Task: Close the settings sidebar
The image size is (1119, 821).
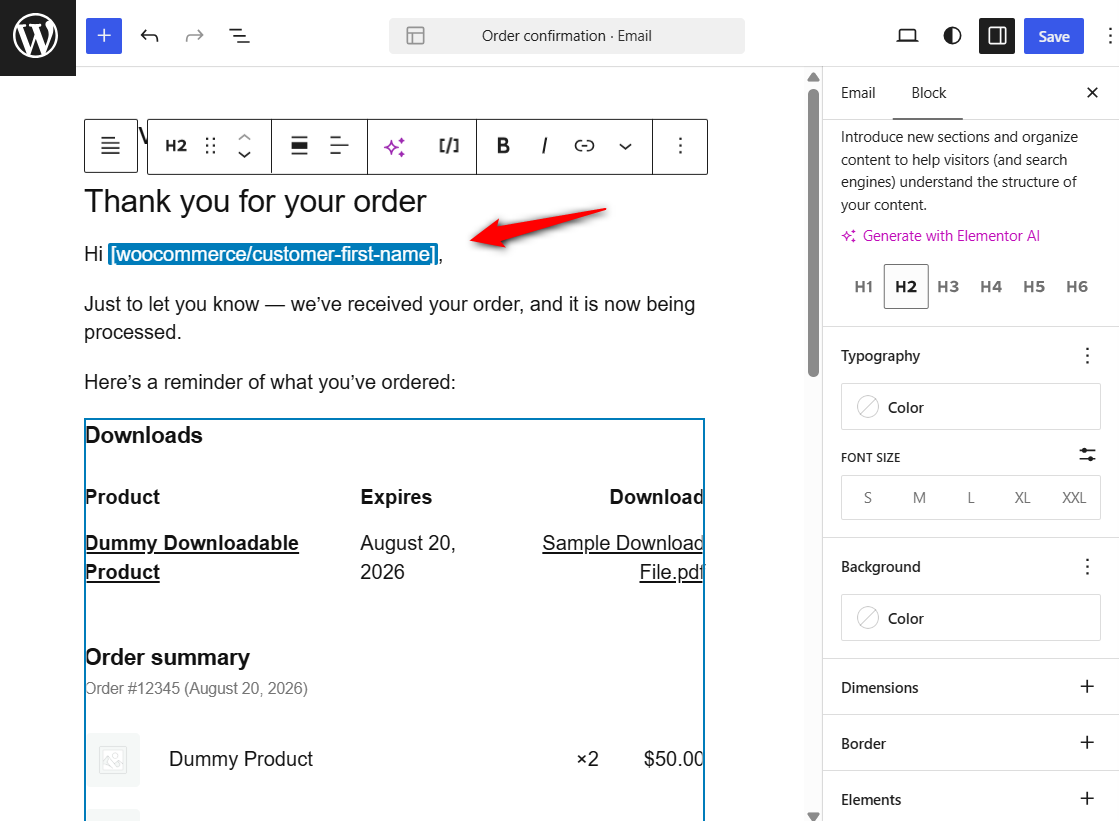Action: (1092, 93)
